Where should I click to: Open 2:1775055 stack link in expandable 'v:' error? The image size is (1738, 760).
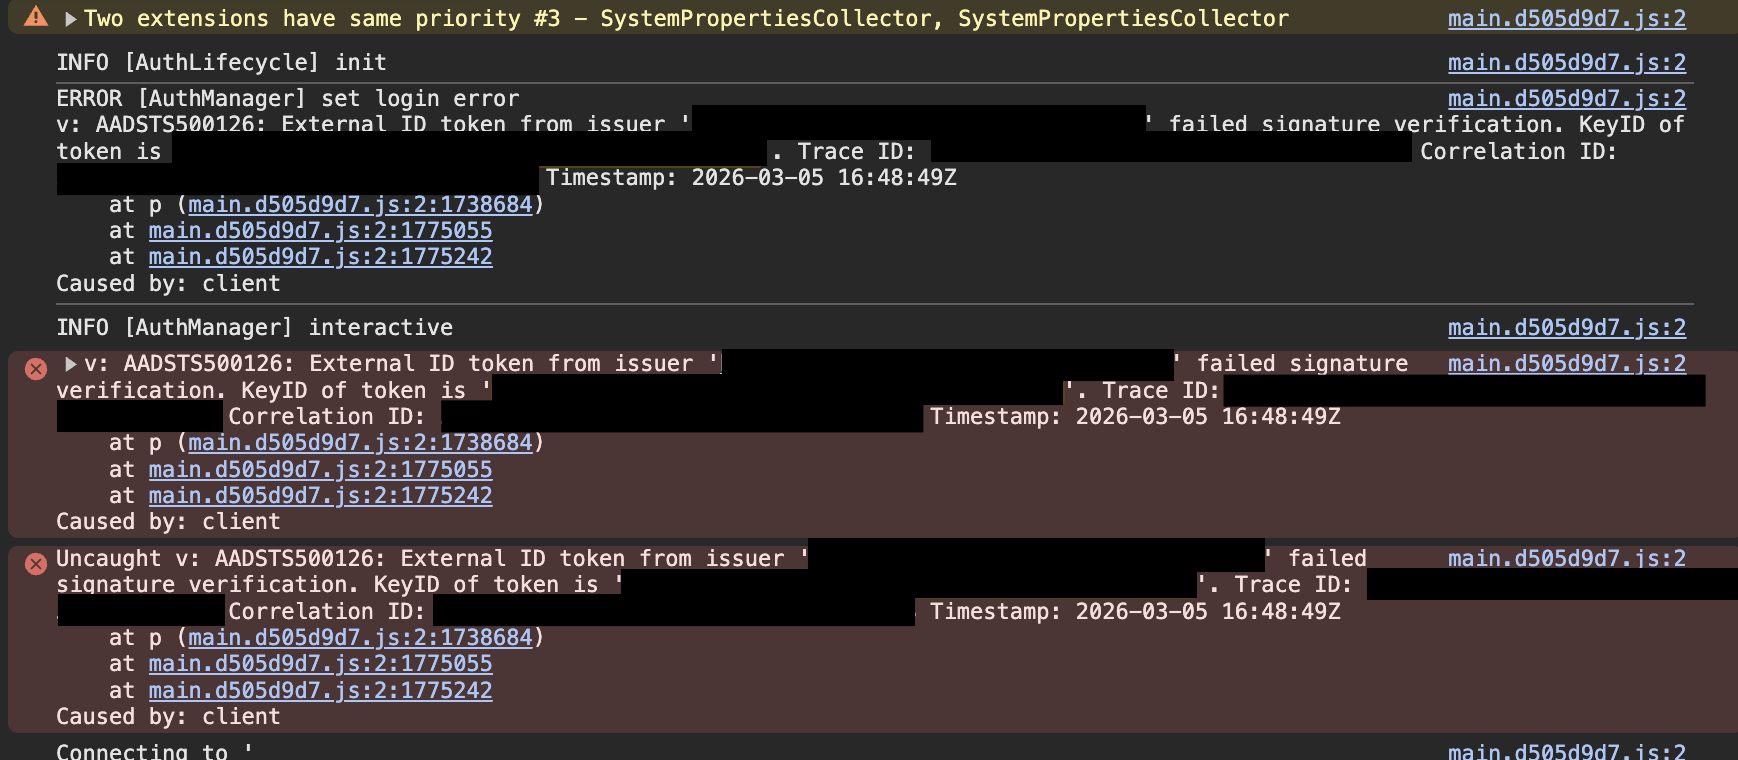click(x=320, y=470)
